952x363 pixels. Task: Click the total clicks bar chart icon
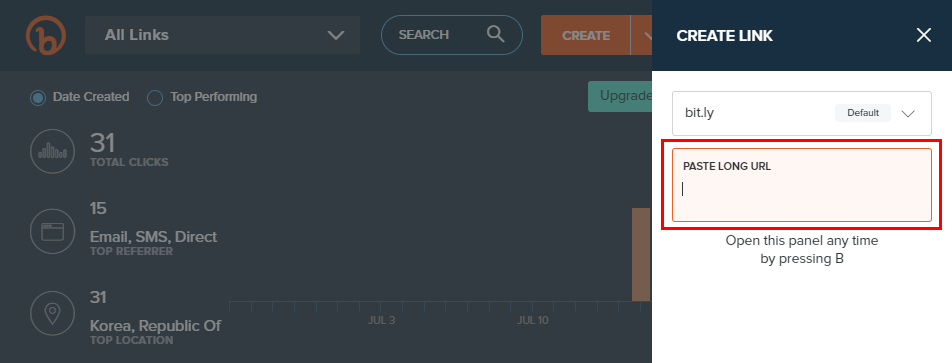click(x=53, y=151)
